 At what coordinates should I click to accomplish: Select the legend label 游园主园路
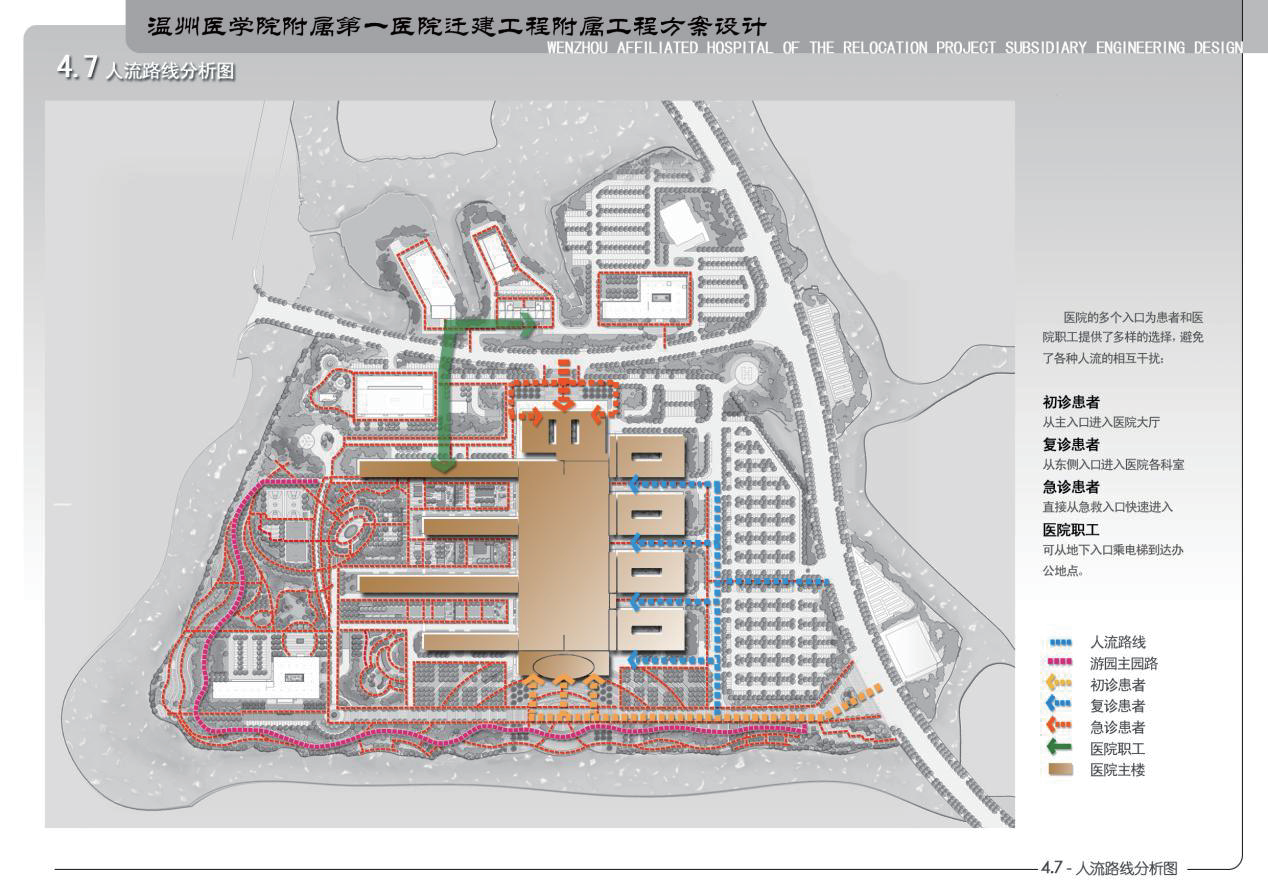1124,663
